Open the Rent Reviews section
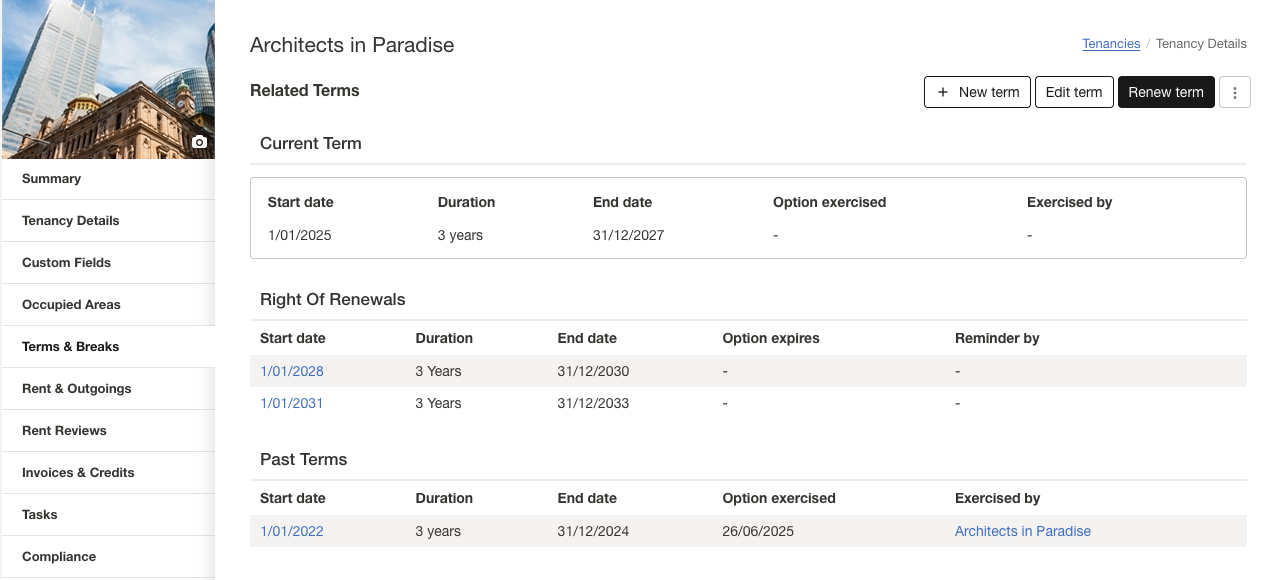Image resolution: width=1281 pixels, height=580 pixels. click(64, 431)
